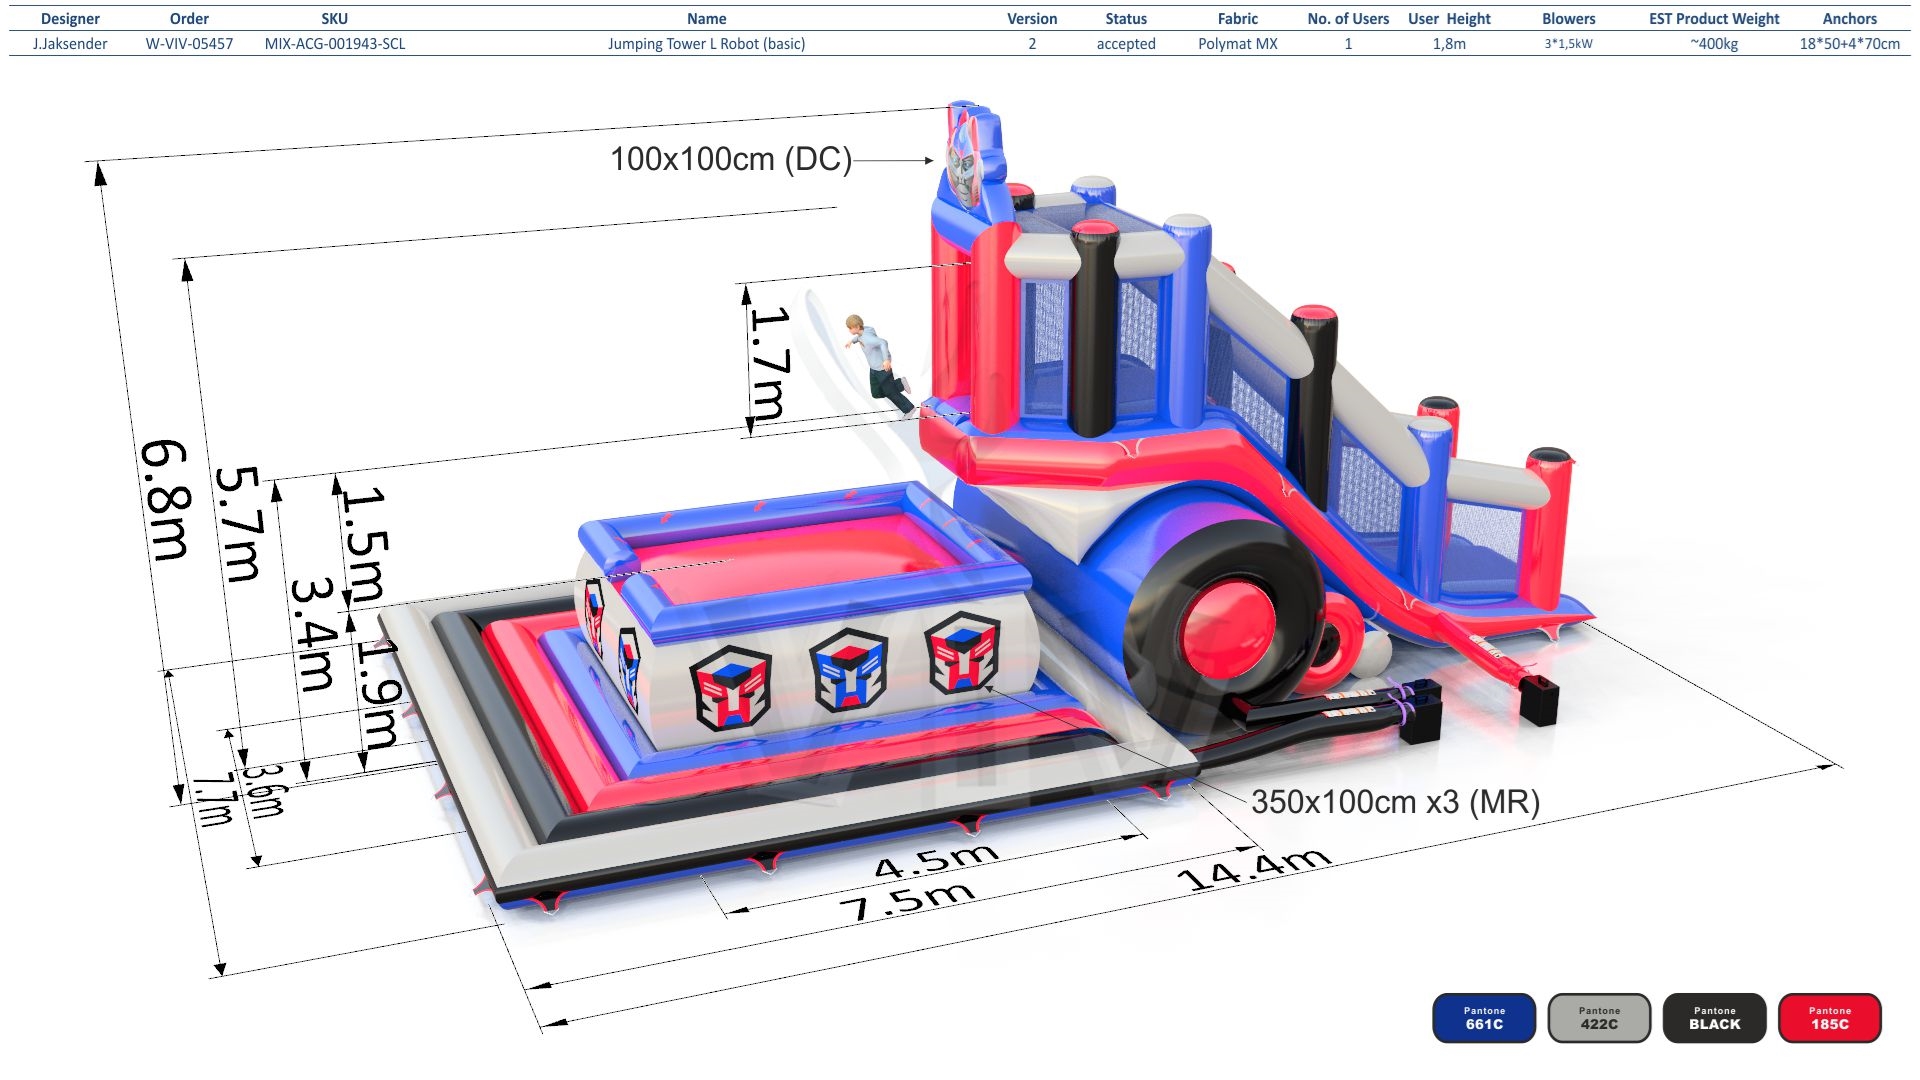Select the Pantone 185C red swatch
The height and width of the screenshot is (1080, 1920).
click(x=1830, y=1018)
